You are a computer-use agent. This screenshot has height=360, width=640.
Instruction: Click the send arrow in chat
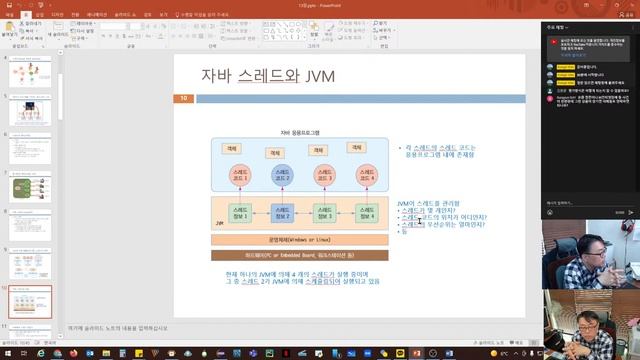(x=631, y=212)
